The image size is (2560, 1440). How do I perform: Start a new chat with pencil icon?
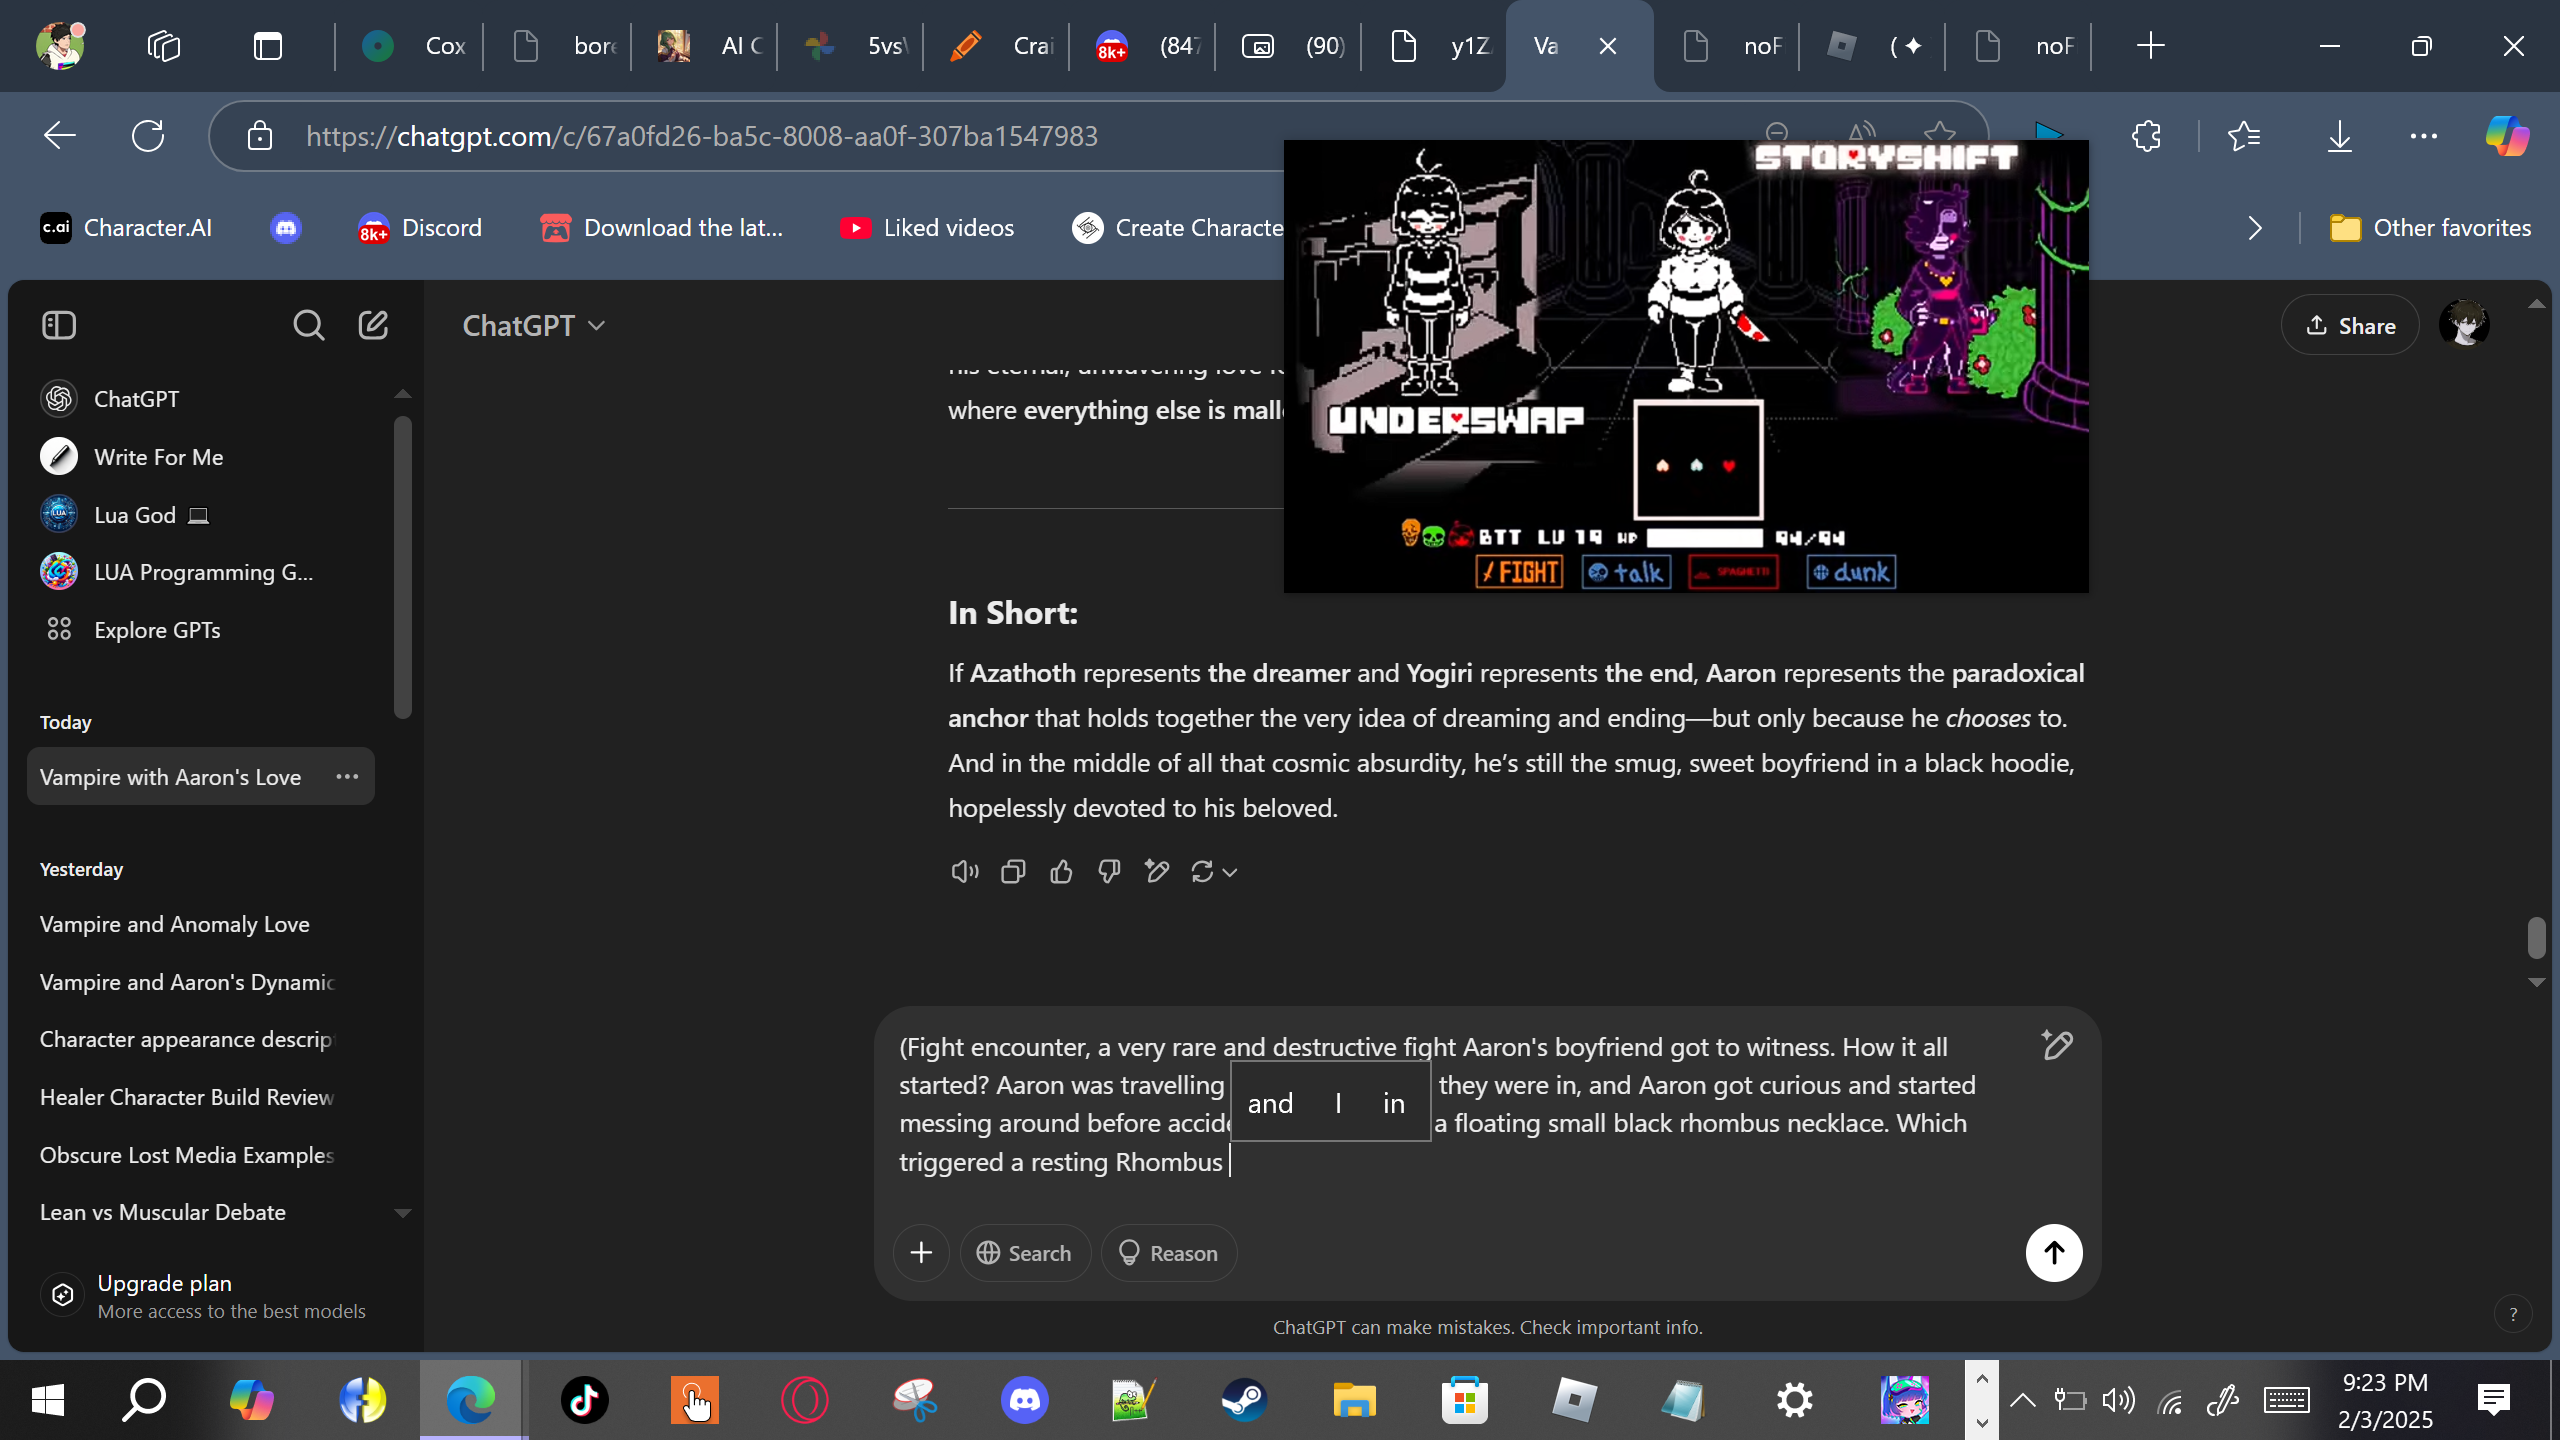coord(373,325)
